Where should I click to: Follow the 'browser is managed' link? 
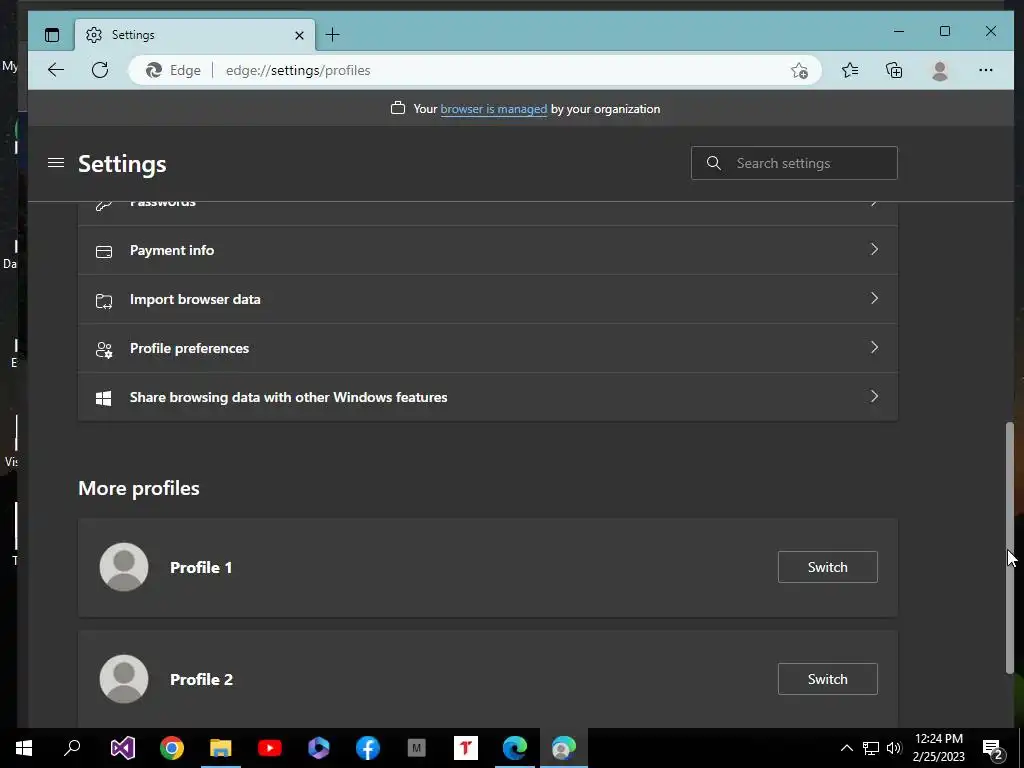pos(494,109)
